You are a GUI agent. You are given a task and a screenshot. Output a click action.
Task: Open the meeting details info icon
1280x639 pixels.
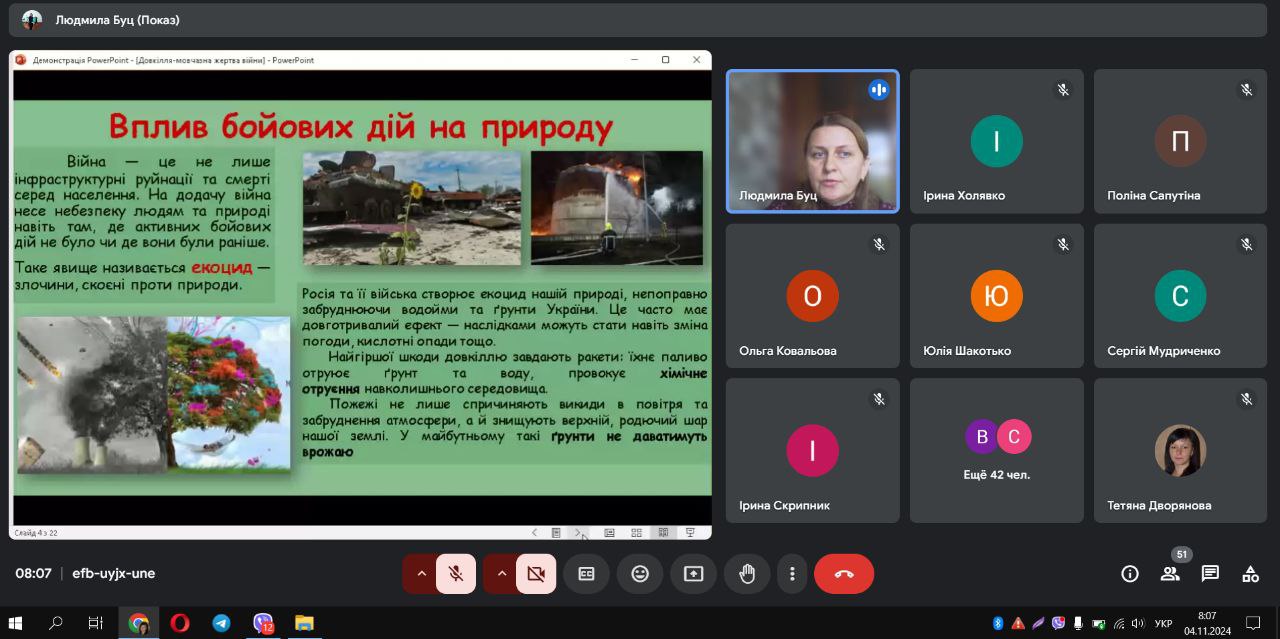[x=1130, y=574]
